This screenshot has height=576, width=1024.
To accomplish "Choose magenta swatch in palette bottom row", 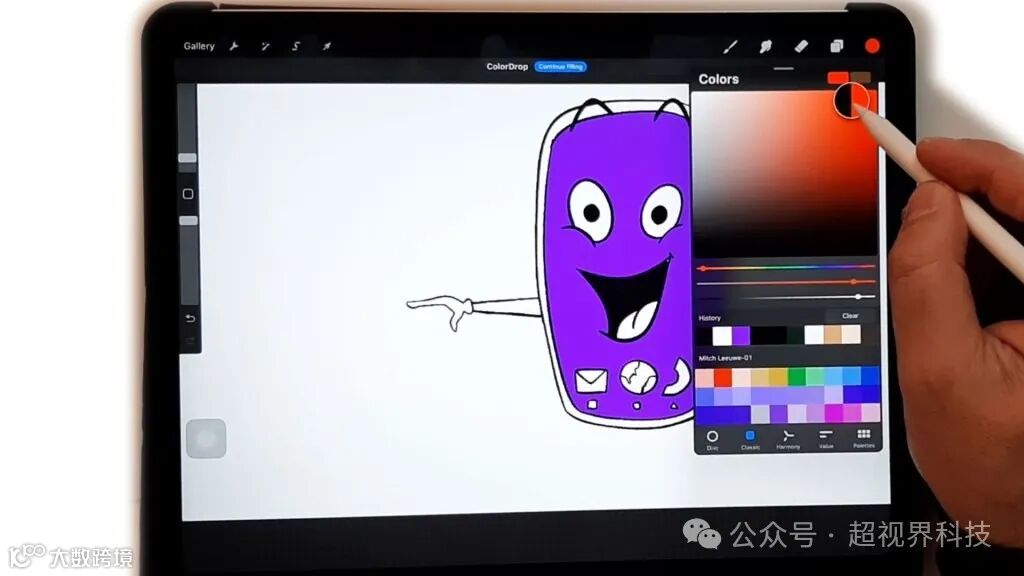I will tap(833, 413).
